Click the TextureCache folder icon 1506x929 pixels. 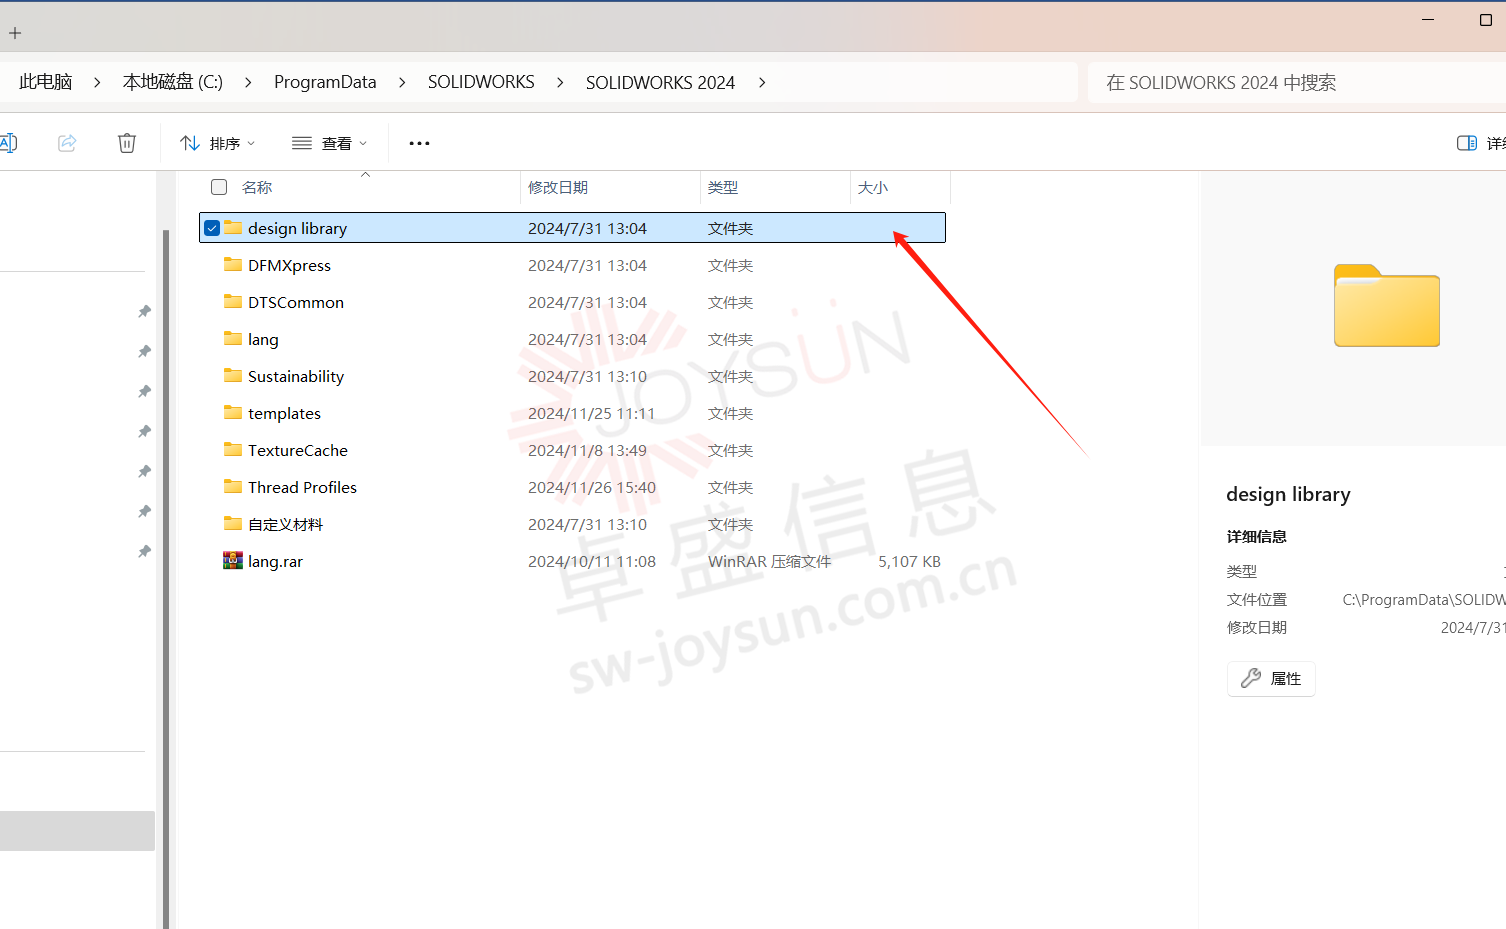233,449
